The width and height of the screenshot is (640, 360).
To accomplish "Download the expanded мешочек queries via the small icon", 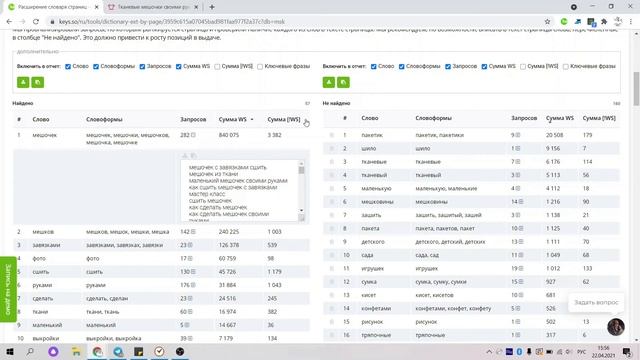I will 184,156.
